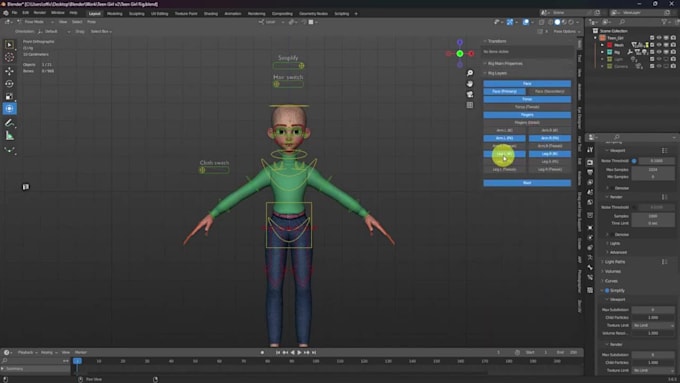Viewport: 680px width, 383px height.
Task: Toggle the Fingers (Detail) rig layer
Action: tap(527, 123)
